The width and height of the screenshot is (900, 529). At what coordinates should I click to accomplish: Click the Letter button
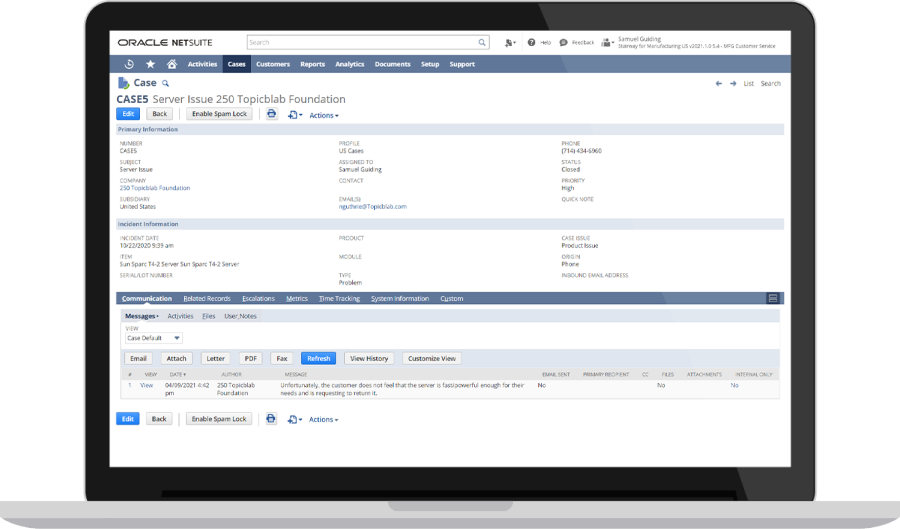pos(215,359)
